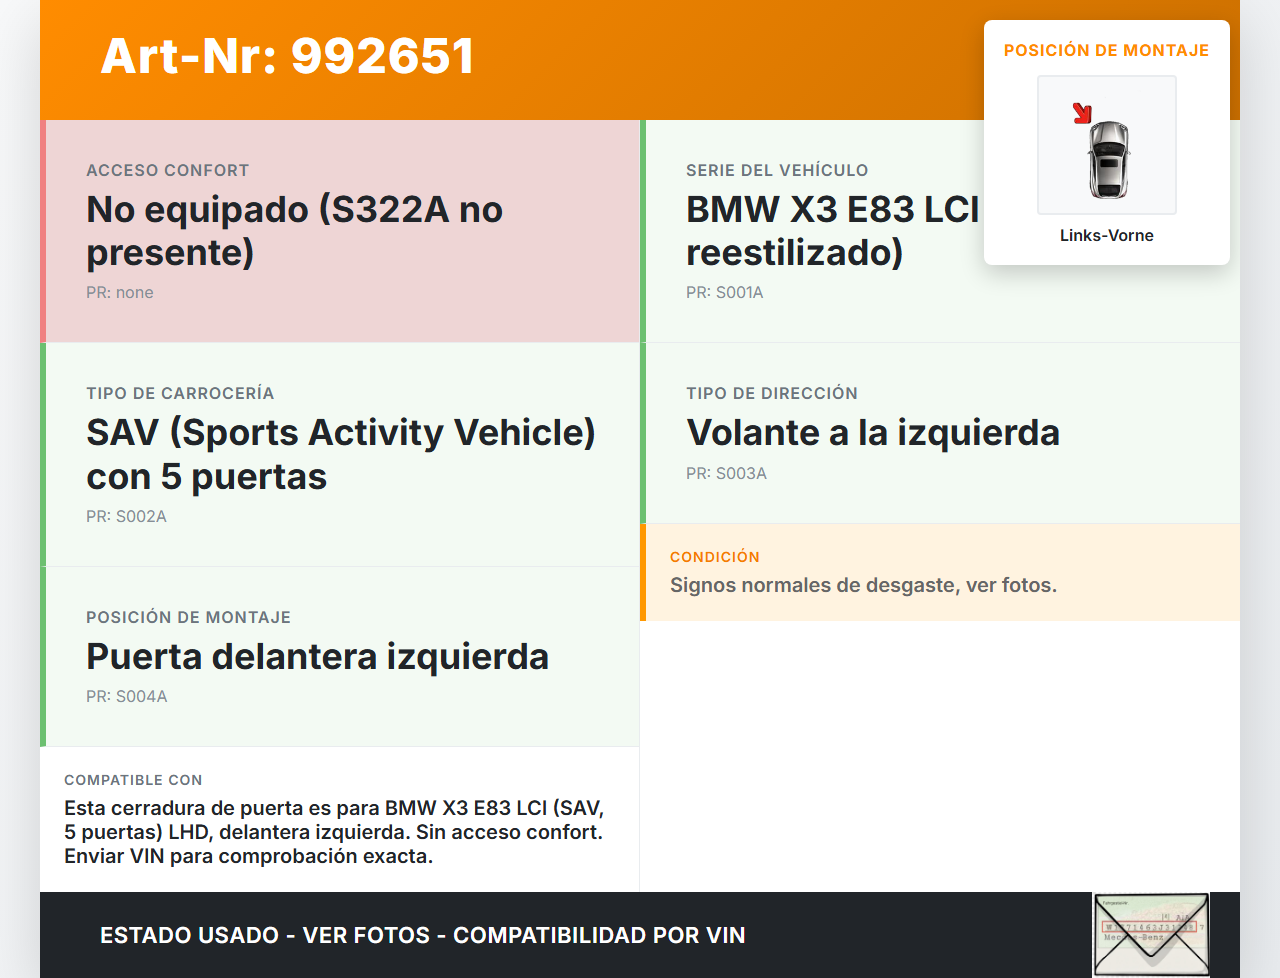Select "POSICIÓN DE MONTAJE" label above Puerta delantera
Image resolution: width=1280 pixels, height=978 pixels.
(188, 617)
